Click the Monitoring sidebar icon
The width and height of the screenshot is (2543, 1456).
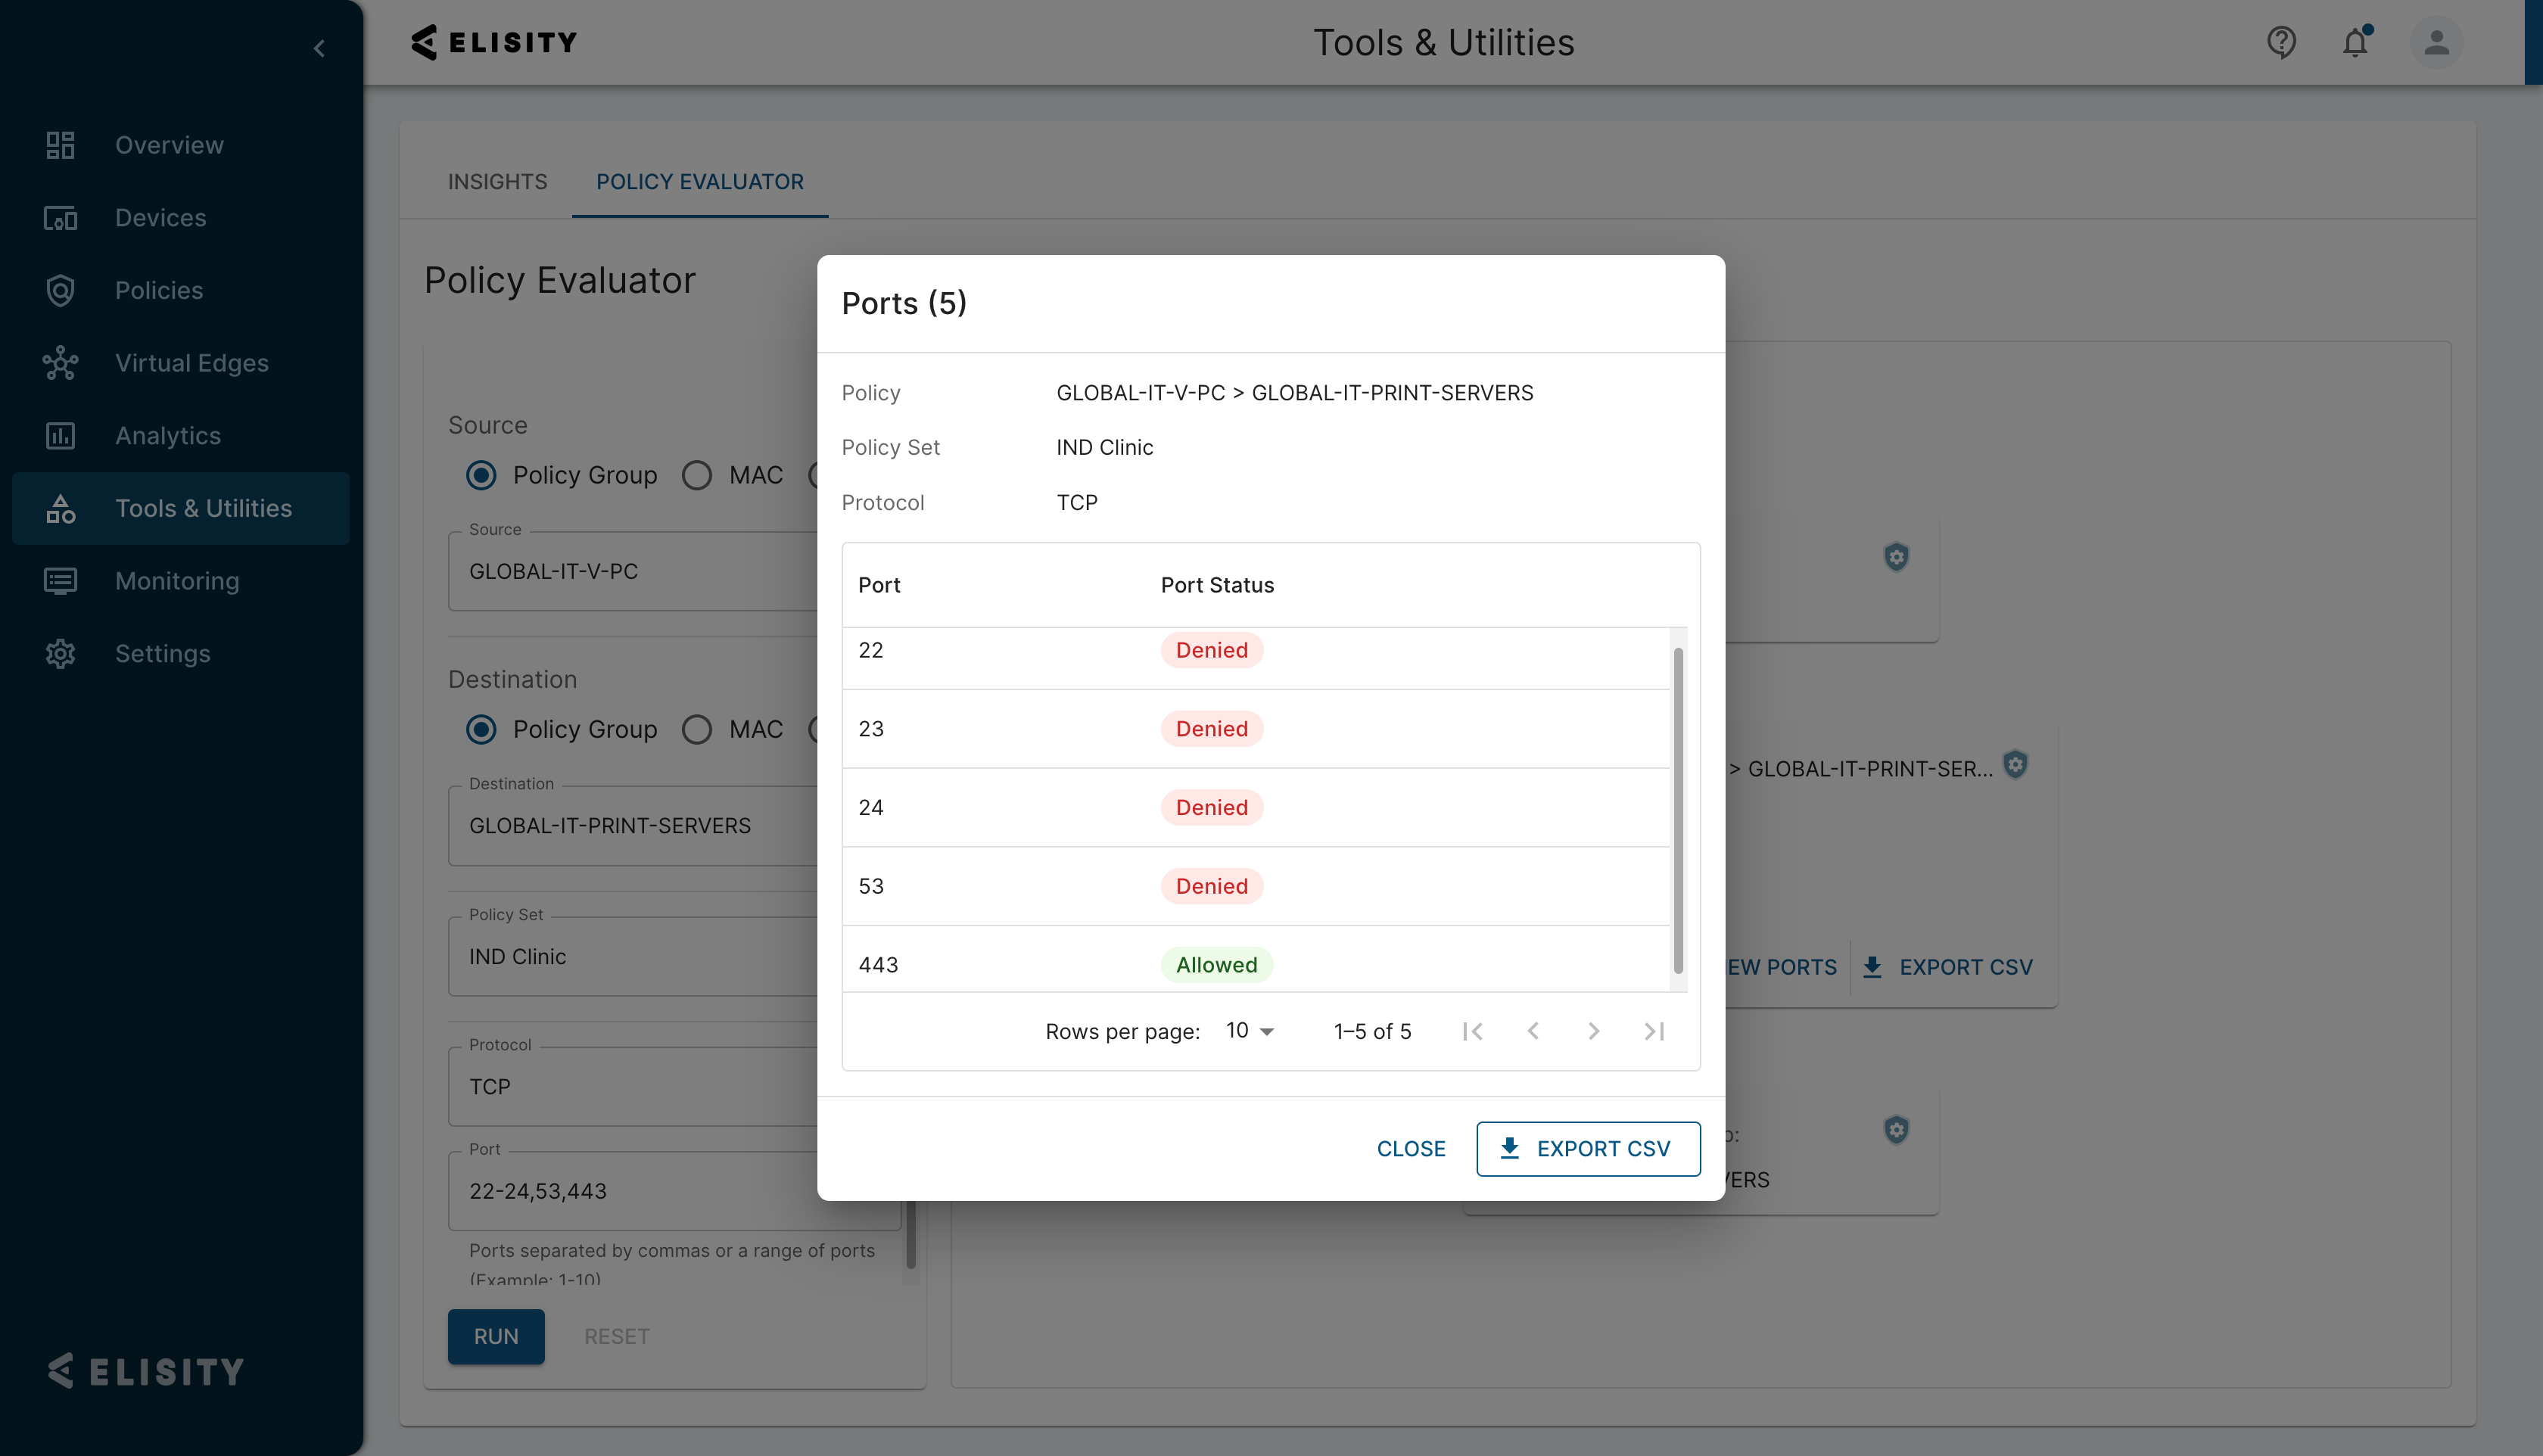(x=60, y=581)
